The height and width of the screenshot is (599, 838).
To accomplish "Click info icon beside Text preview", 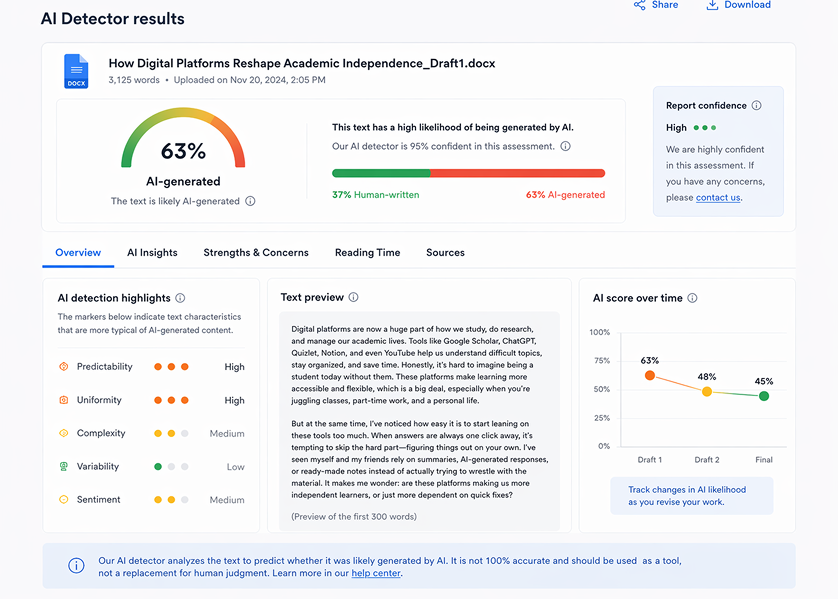I will pyautogui.click(x=353, y=297).
